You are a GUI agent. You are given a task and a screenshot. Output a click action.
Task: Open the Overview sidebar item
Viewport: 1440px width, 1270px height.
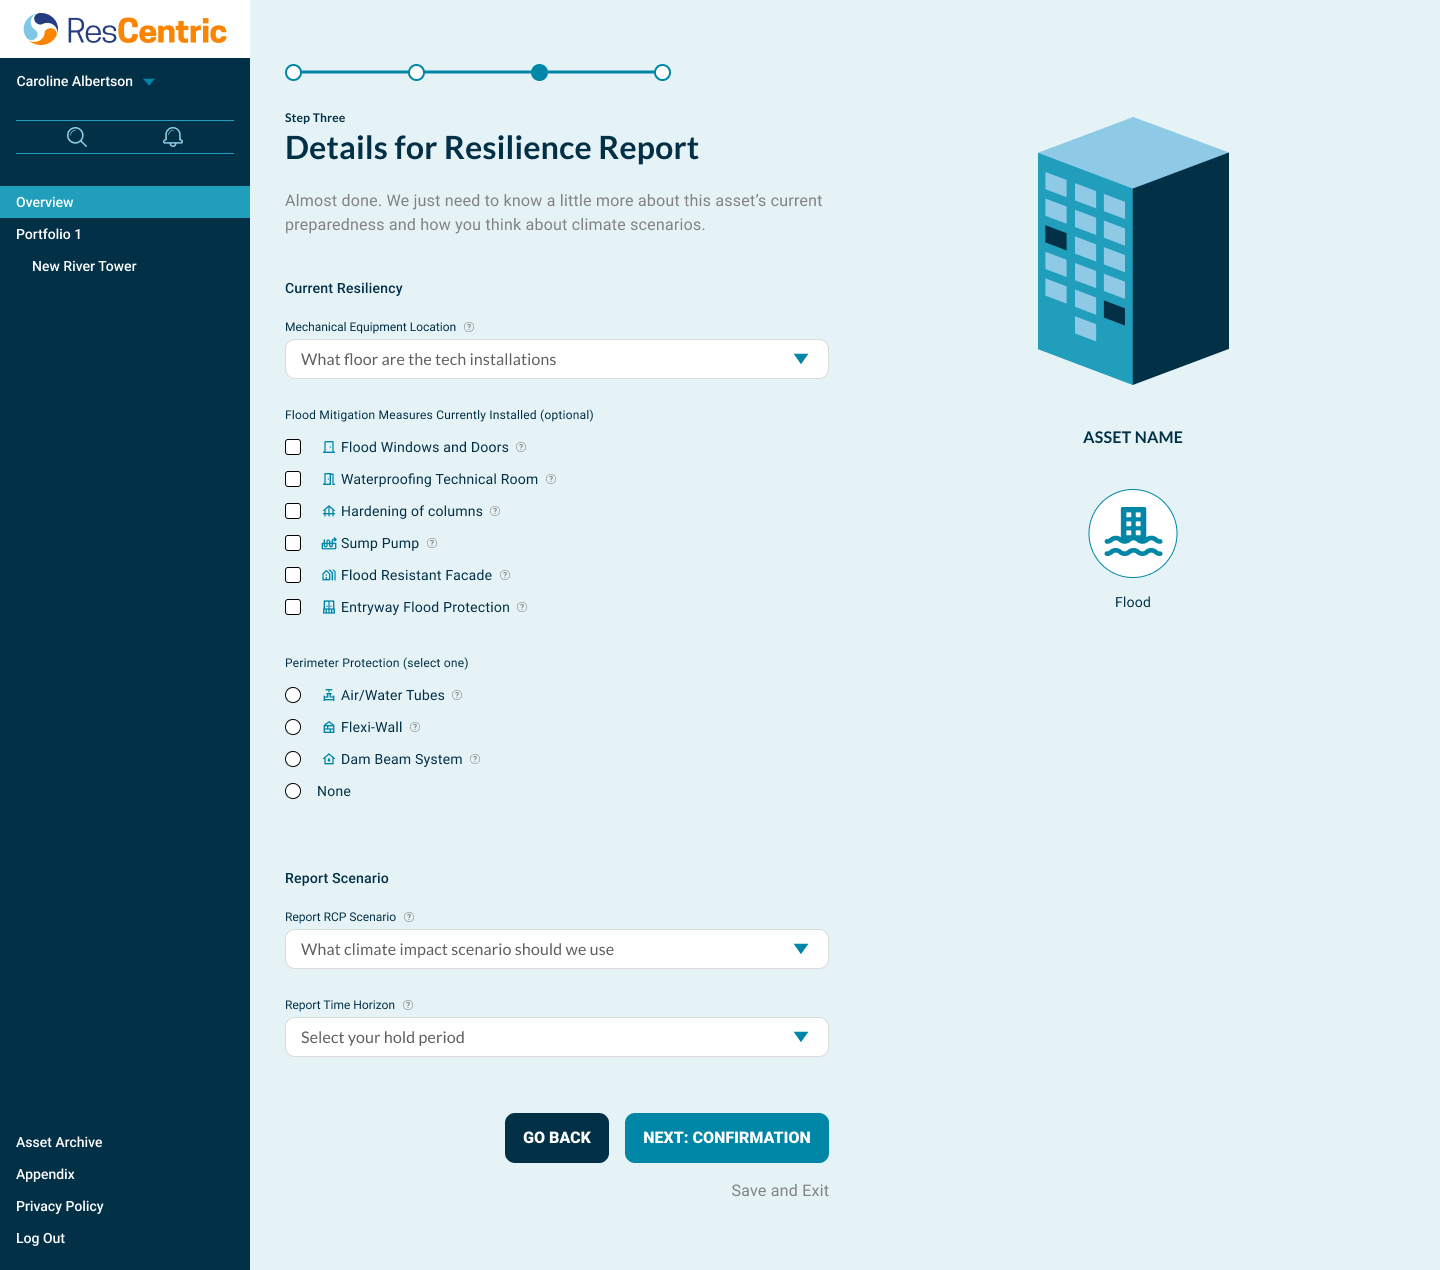tap(45, 202)
